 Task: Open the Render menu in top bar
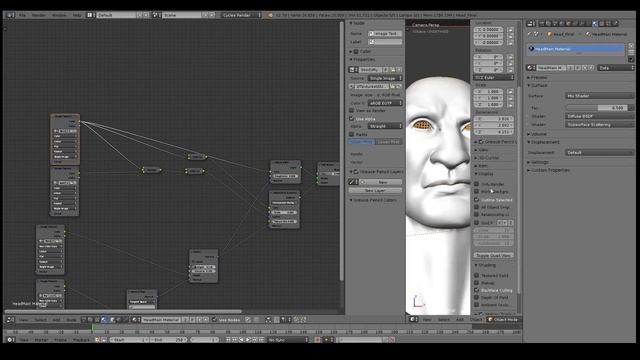tap(39, 15)
